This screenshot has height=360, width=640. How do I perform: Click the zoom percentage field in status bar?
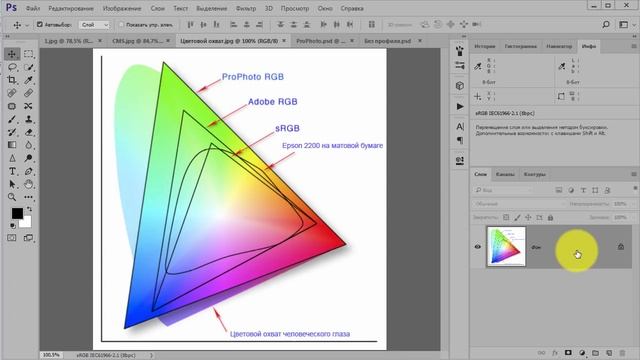(x=51, y=355)
